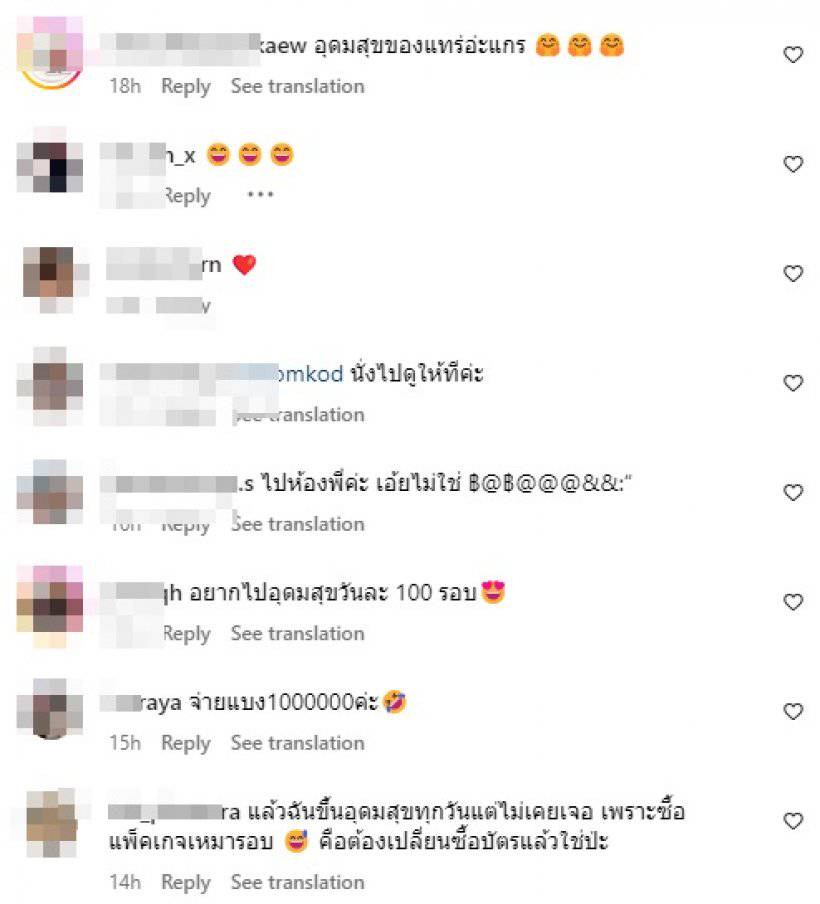Reply to the 15h comment
The image size is (820, 904).
pyautogui.click(x=186, y=744)
